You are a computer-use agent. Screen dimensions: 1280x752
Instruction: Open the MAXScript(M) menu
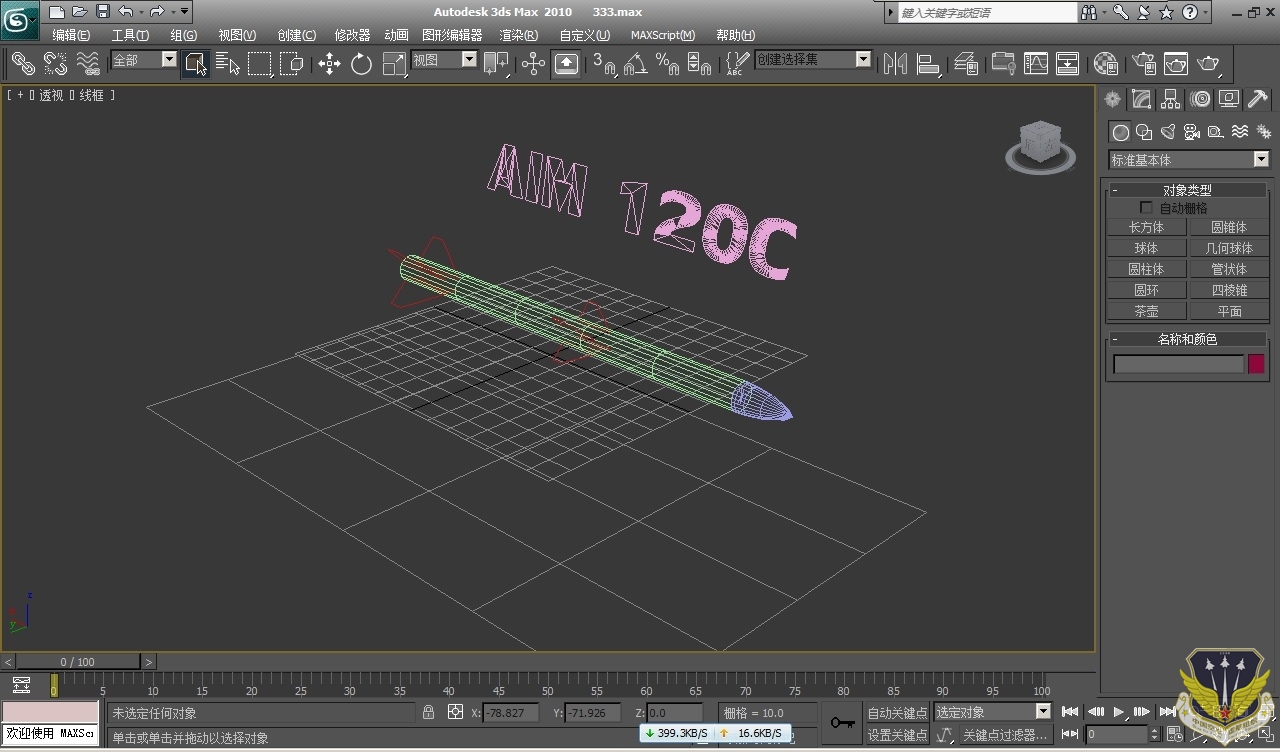[x=663, y=35]
